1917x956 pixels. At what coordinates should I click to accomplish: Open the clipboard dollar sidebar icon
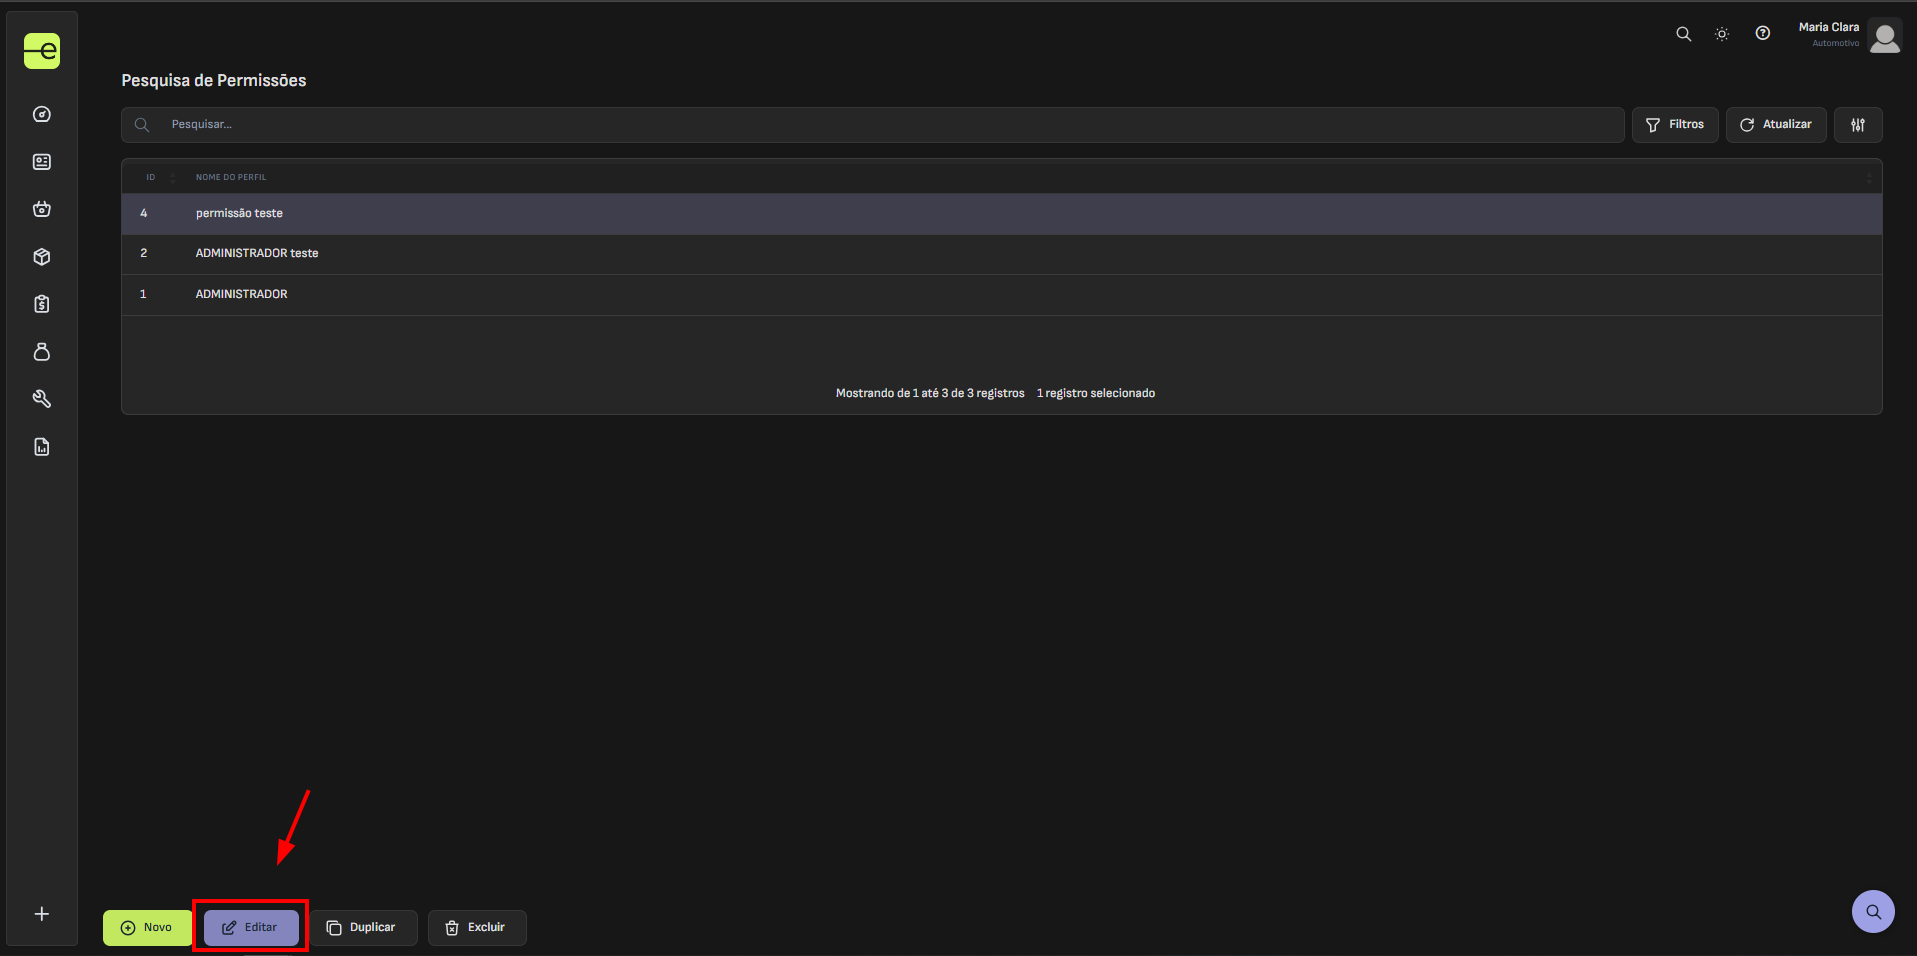point(42,304)
